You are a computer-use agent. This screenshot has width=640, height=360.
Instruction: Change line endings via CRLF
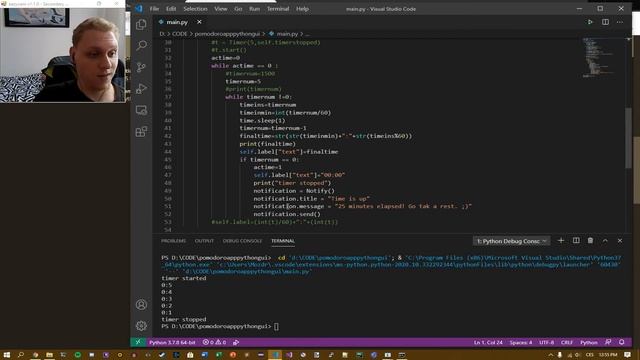tap(567, 342)
